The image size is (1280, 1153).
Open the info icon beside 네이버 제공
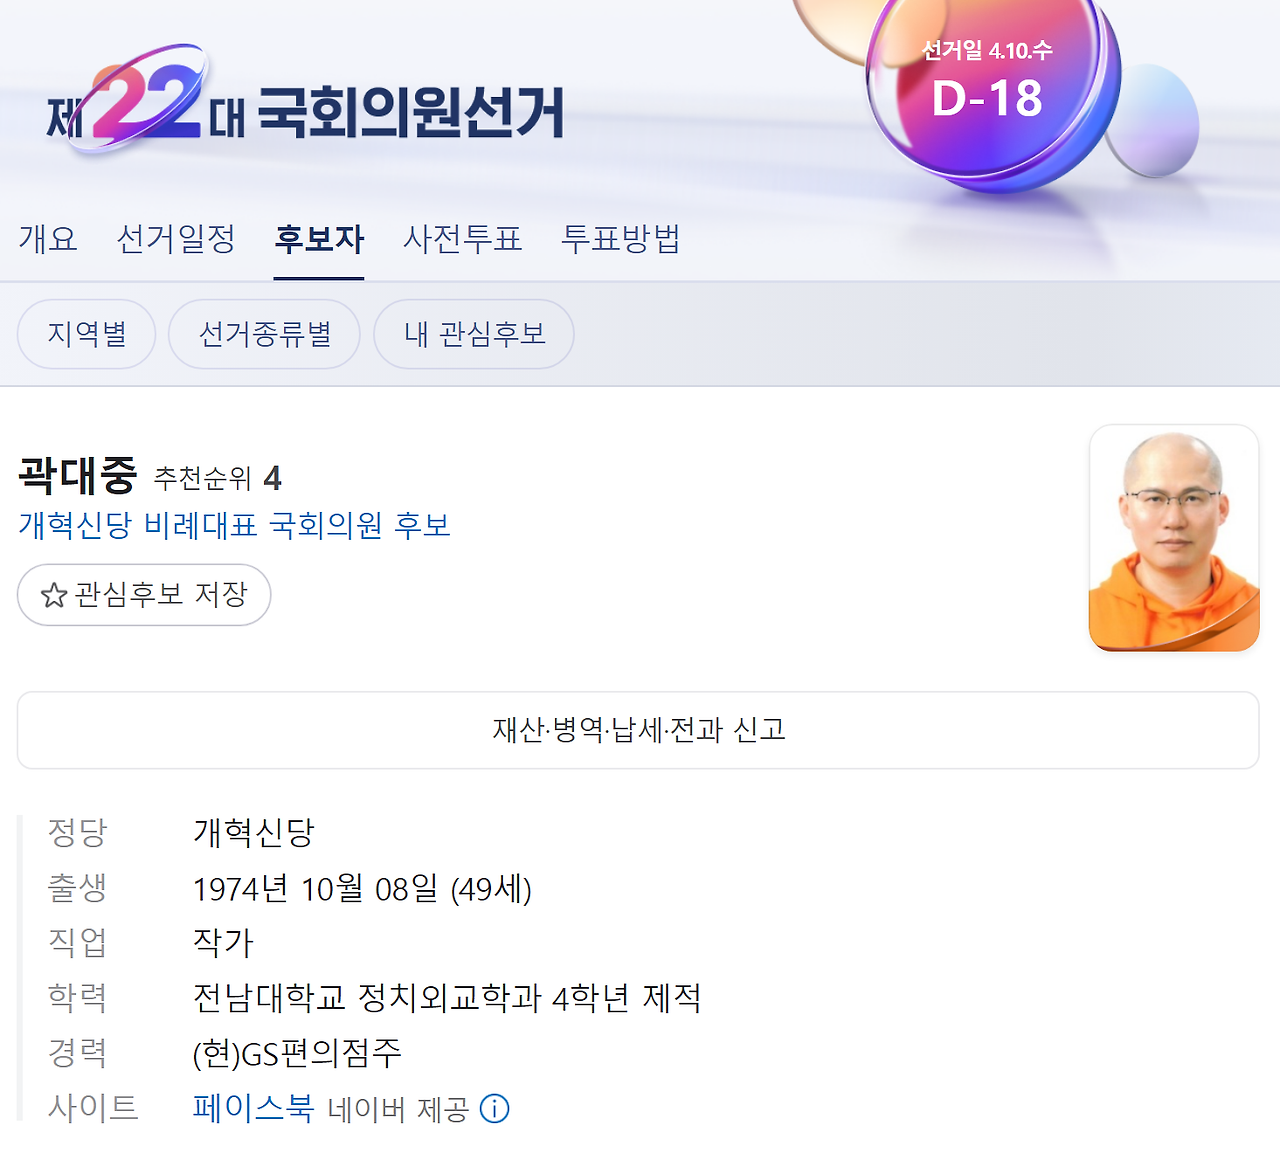pos(495,1108)
